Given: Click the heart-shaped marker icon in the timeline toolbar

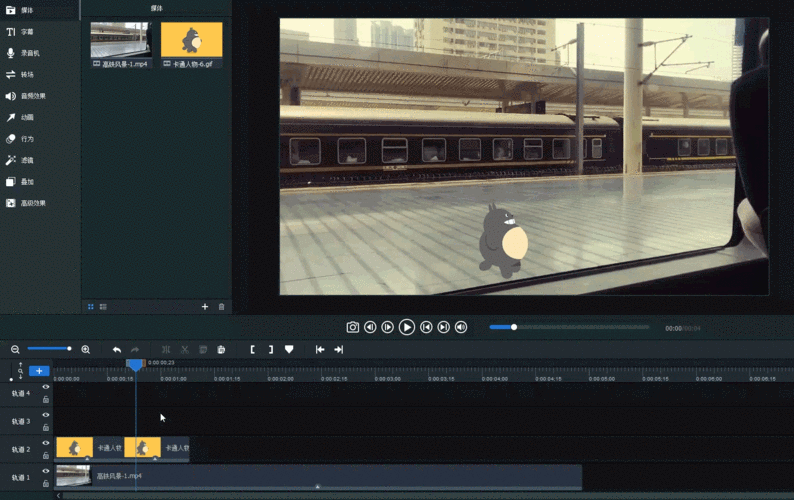Looking at the screenshot, I should click(x=289, y=349).
